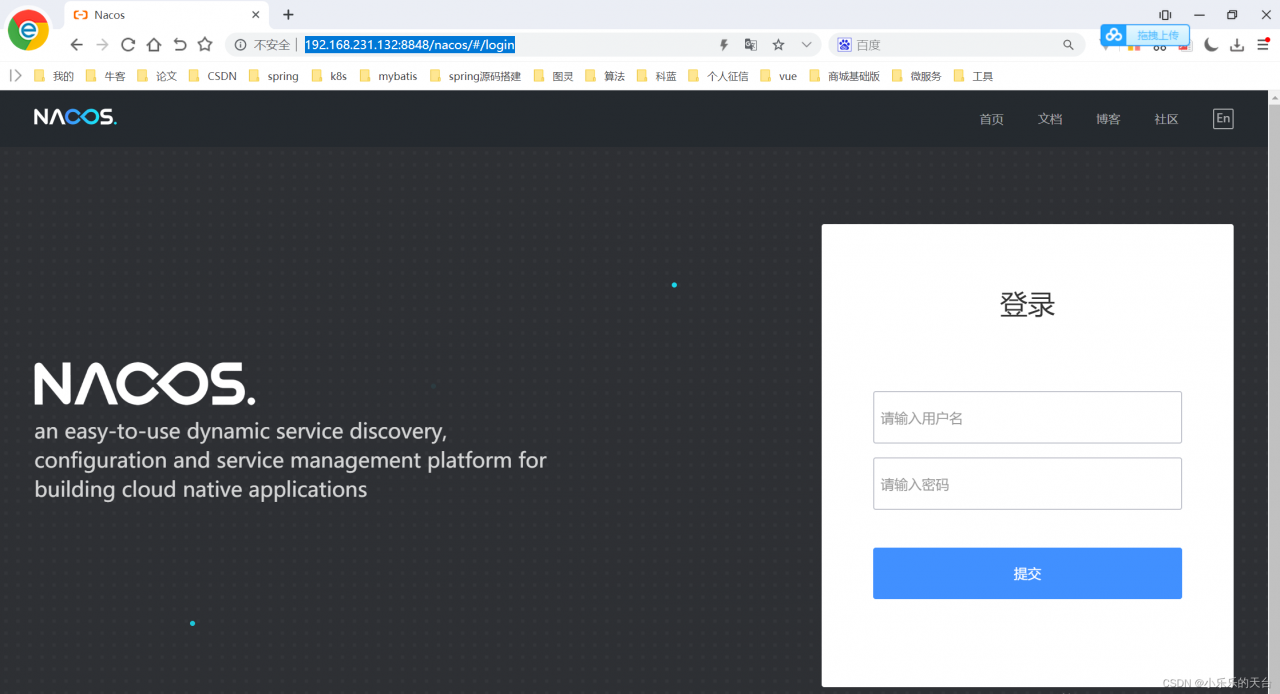Screen dimensions: 1280x694
Task: Click the page vertical scrollbar
Action: point(1274,392)
